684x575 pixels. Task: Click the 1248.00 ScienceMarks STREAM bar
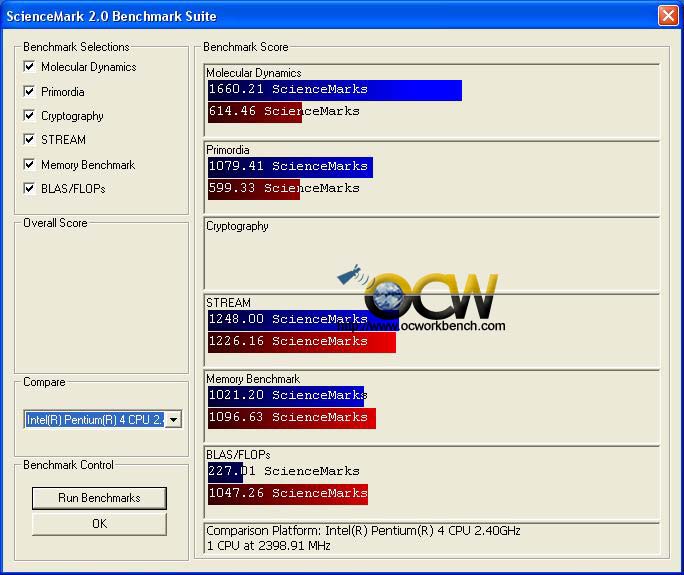(x=303, y=320)
